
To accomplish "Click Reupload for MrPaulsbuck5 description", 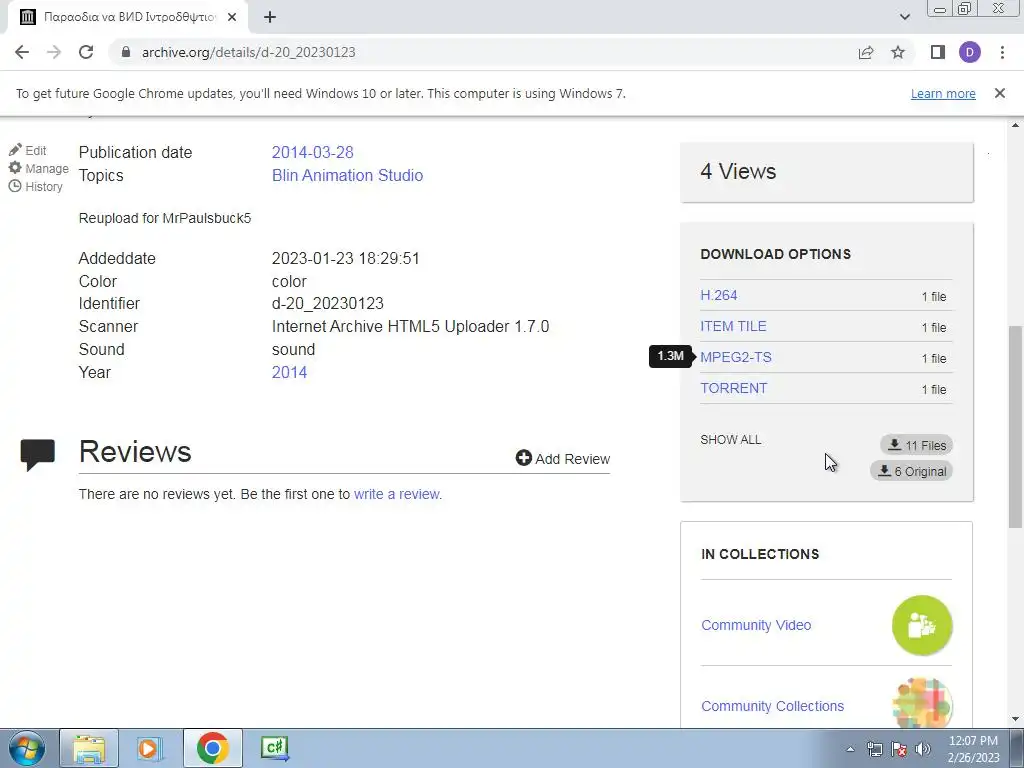I will (x=165, y=218).
